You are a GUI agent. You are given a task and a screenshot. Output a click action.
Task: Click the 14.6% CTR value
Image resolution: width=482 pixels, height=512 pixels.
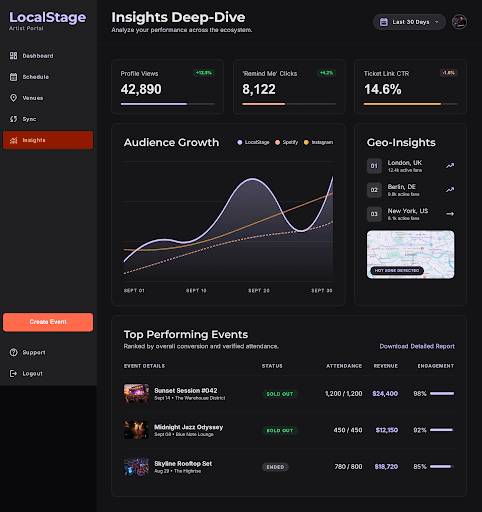(x=383, y=89)
